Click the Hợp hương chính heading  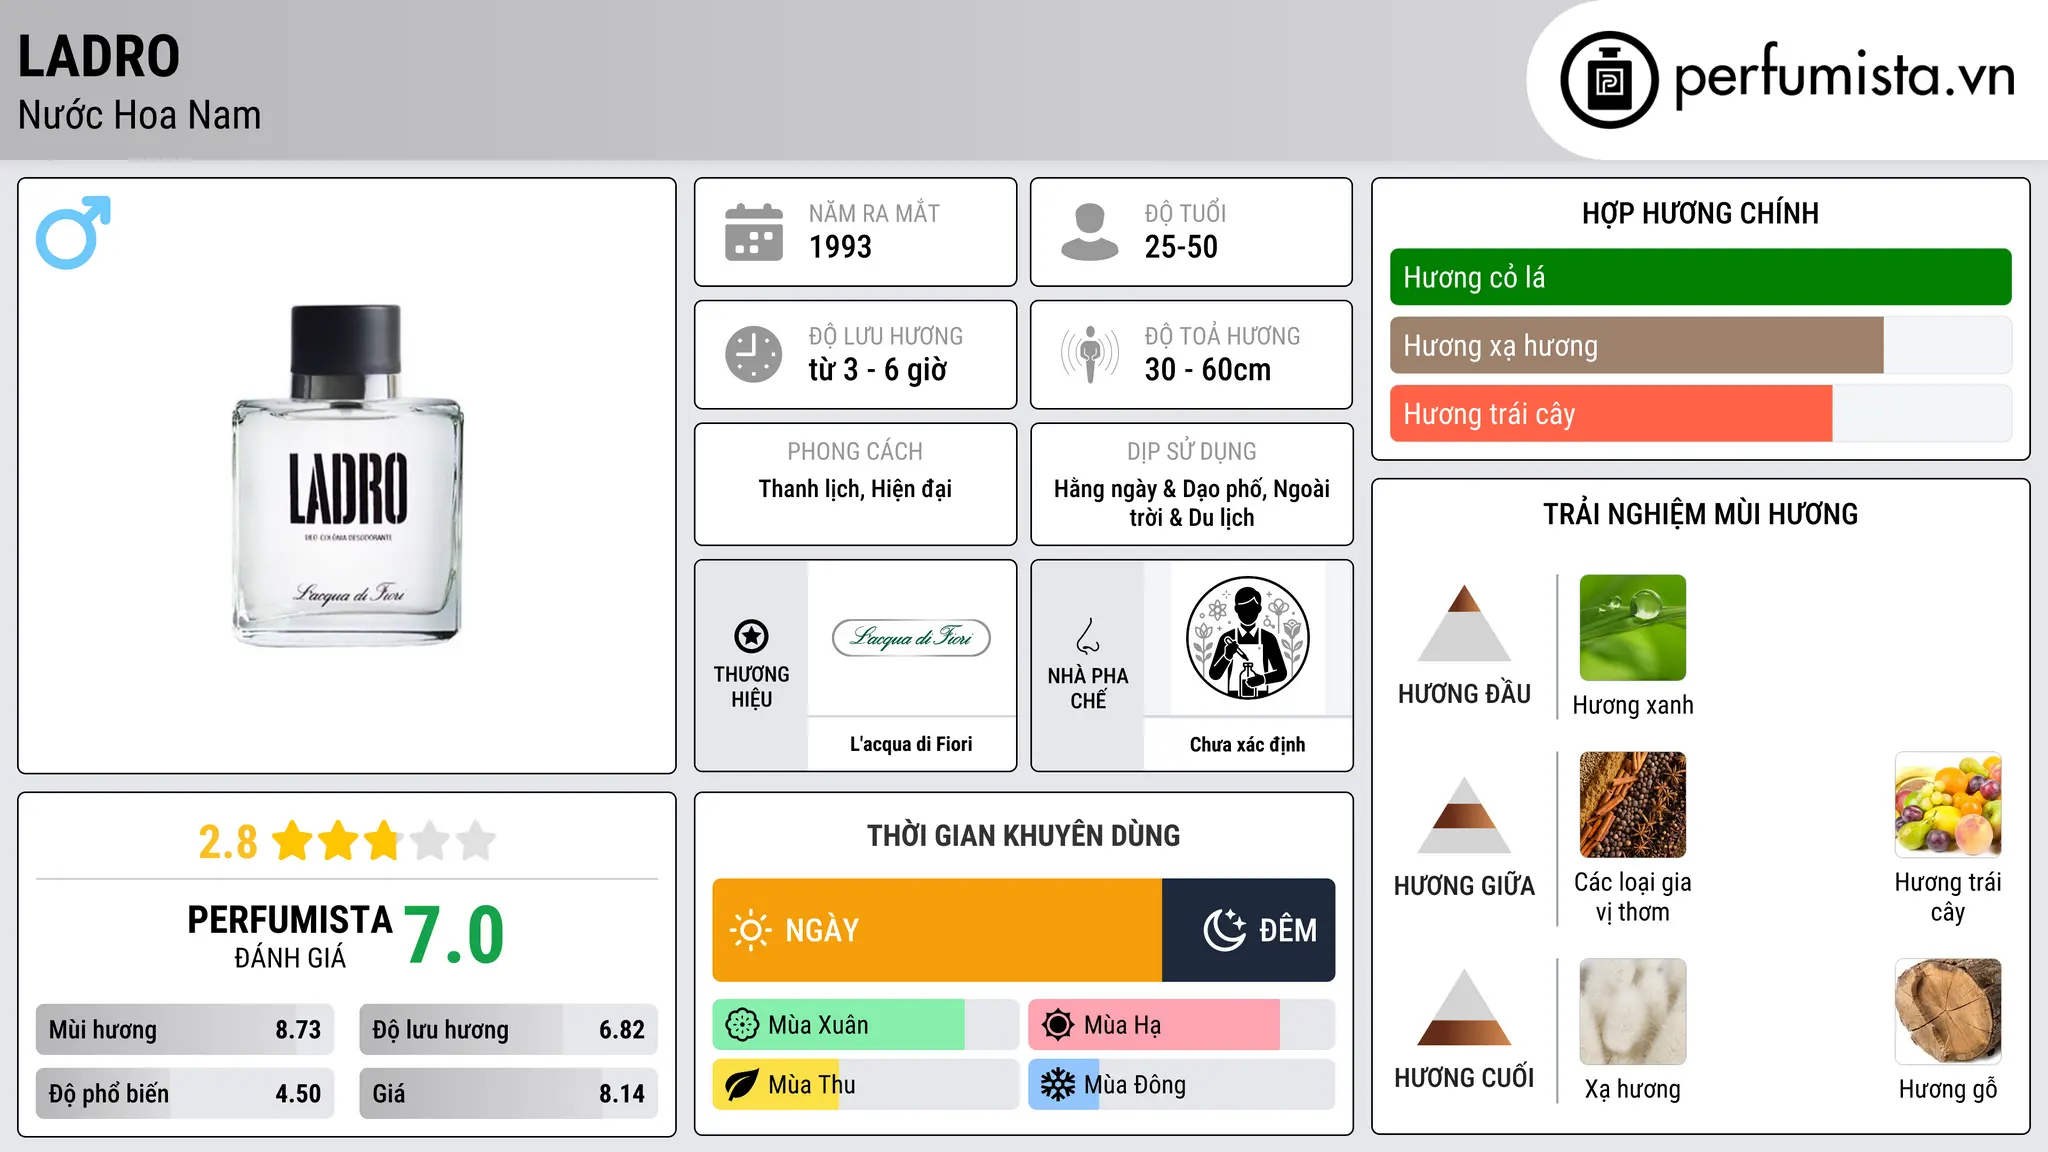[x=1700, y=213]
